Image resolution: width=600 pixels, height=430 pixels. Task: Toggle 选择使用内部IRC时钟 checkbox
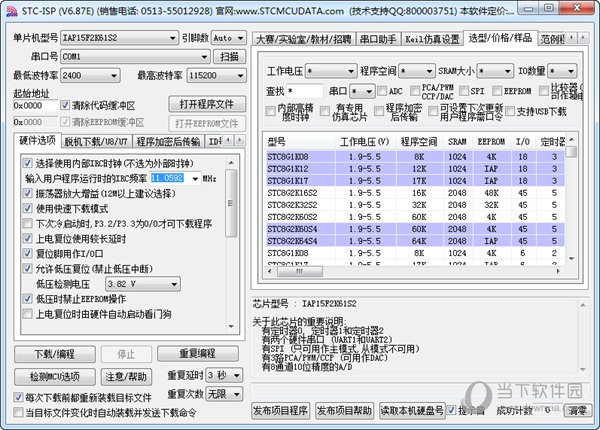(x=27, y=163)
